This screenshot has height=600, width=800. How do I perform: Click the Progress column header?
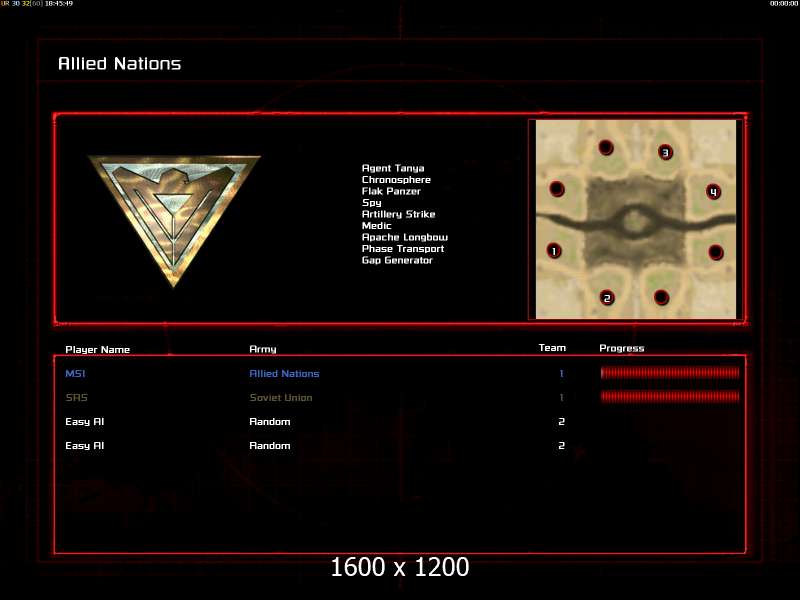tap(621, 348)
